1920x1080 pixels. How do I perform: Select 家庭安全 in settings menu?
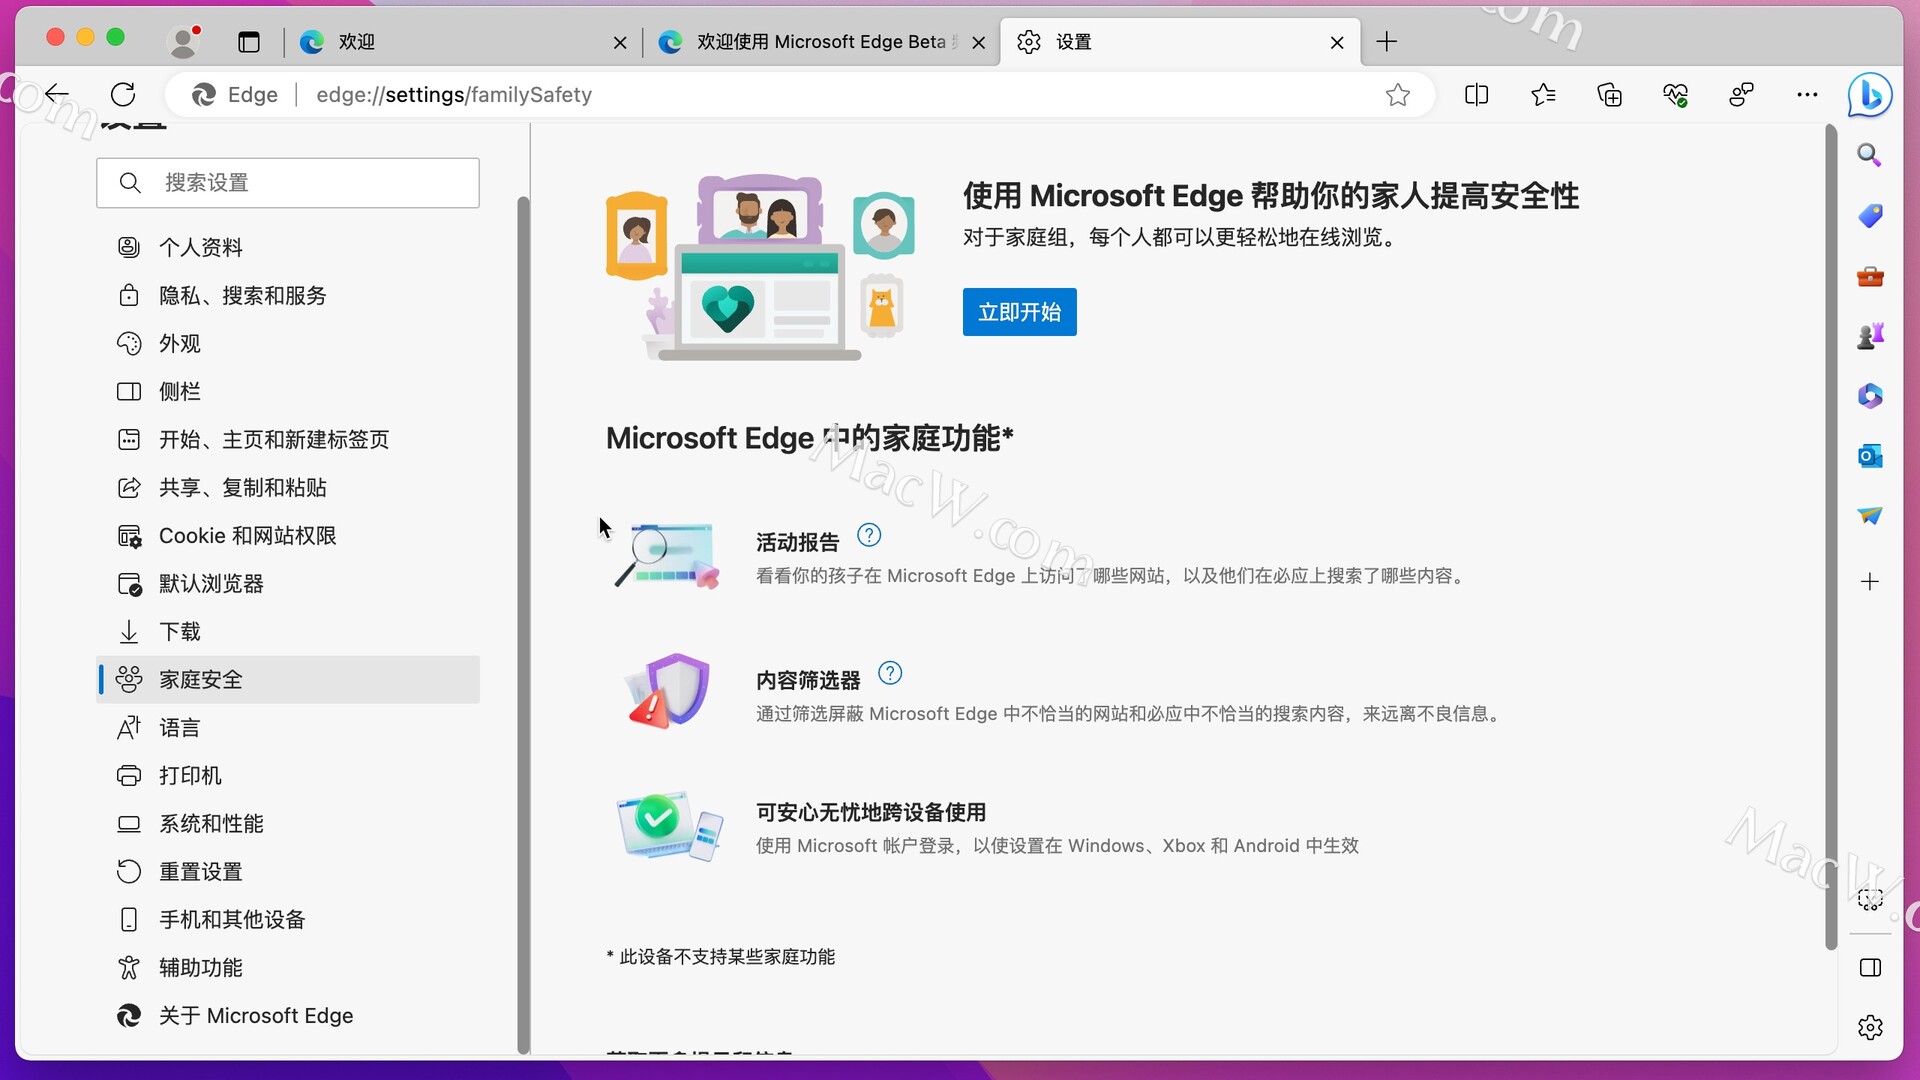tap(288, 679)
